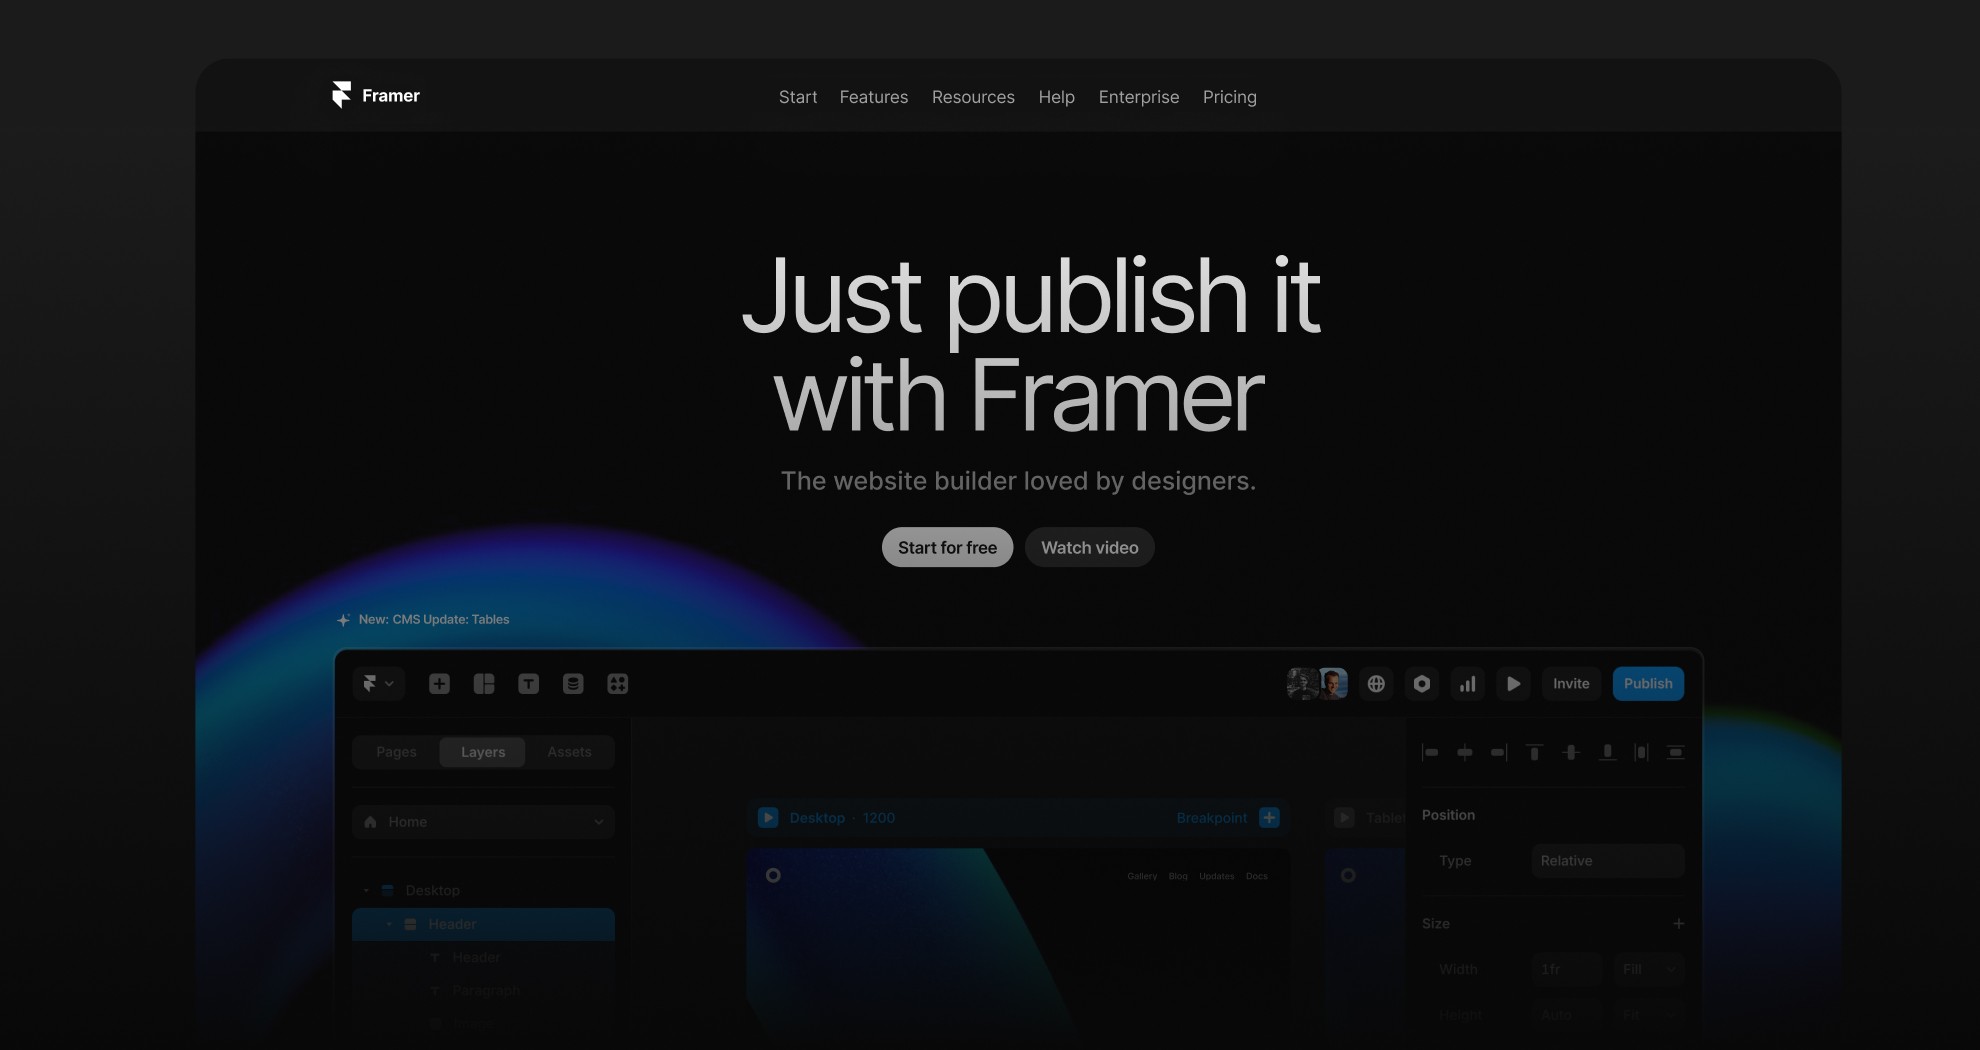
Task: Click the Desktop breakpoint play icon
Action: tap(768, 818)
